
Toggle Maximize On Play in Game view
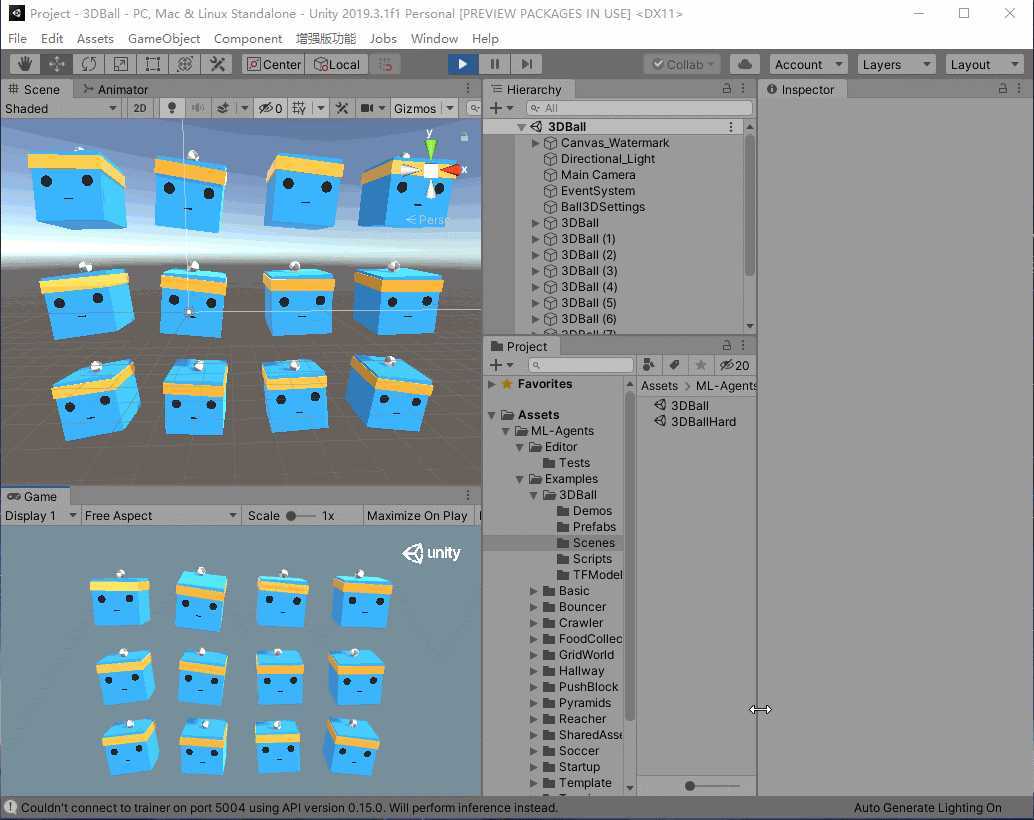pos(417,516)
